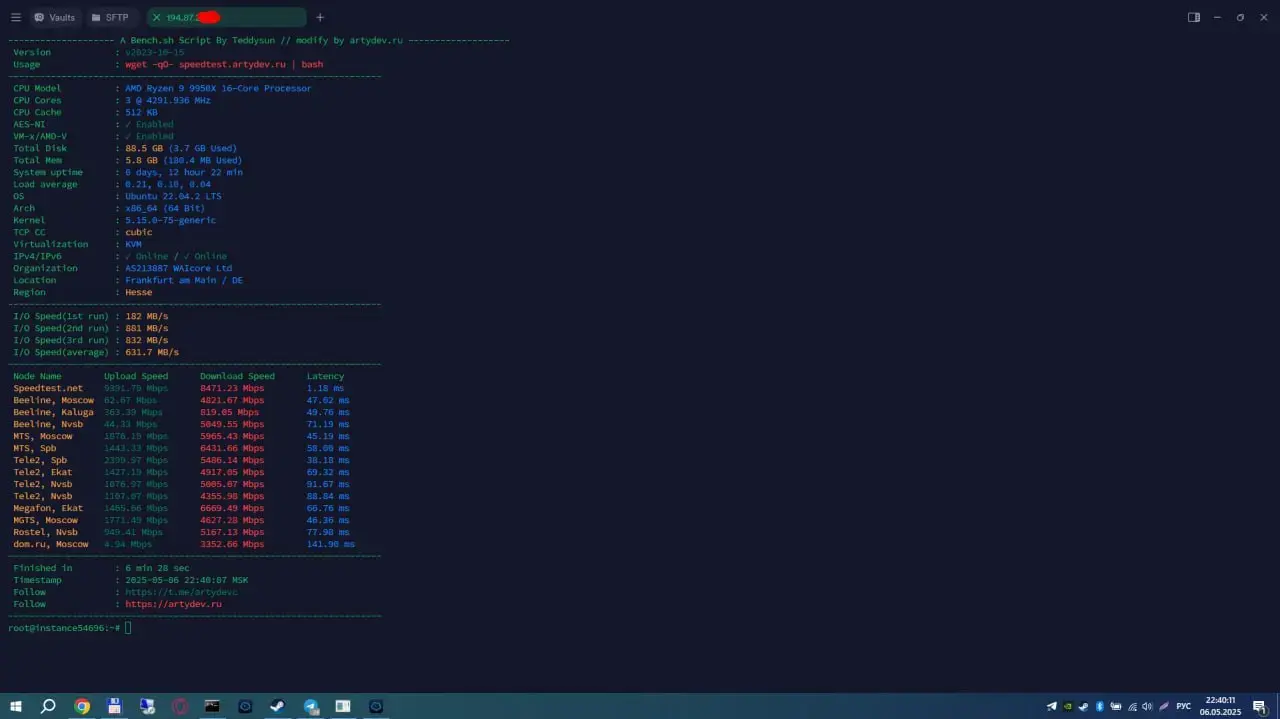This screenshot has height=719, width=1280.
Task: Select the 194.87 SSH session tab
Action: point(227,17)
